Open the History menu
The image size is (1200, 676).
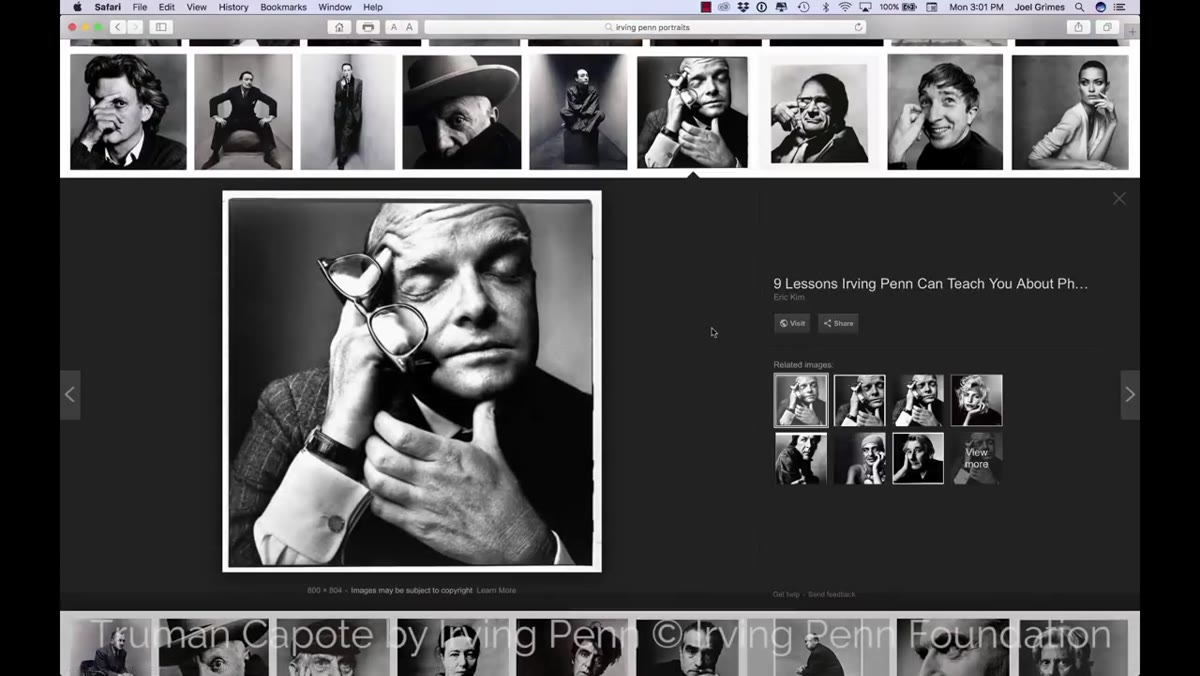pyautogui.click(x=233, y=7)
